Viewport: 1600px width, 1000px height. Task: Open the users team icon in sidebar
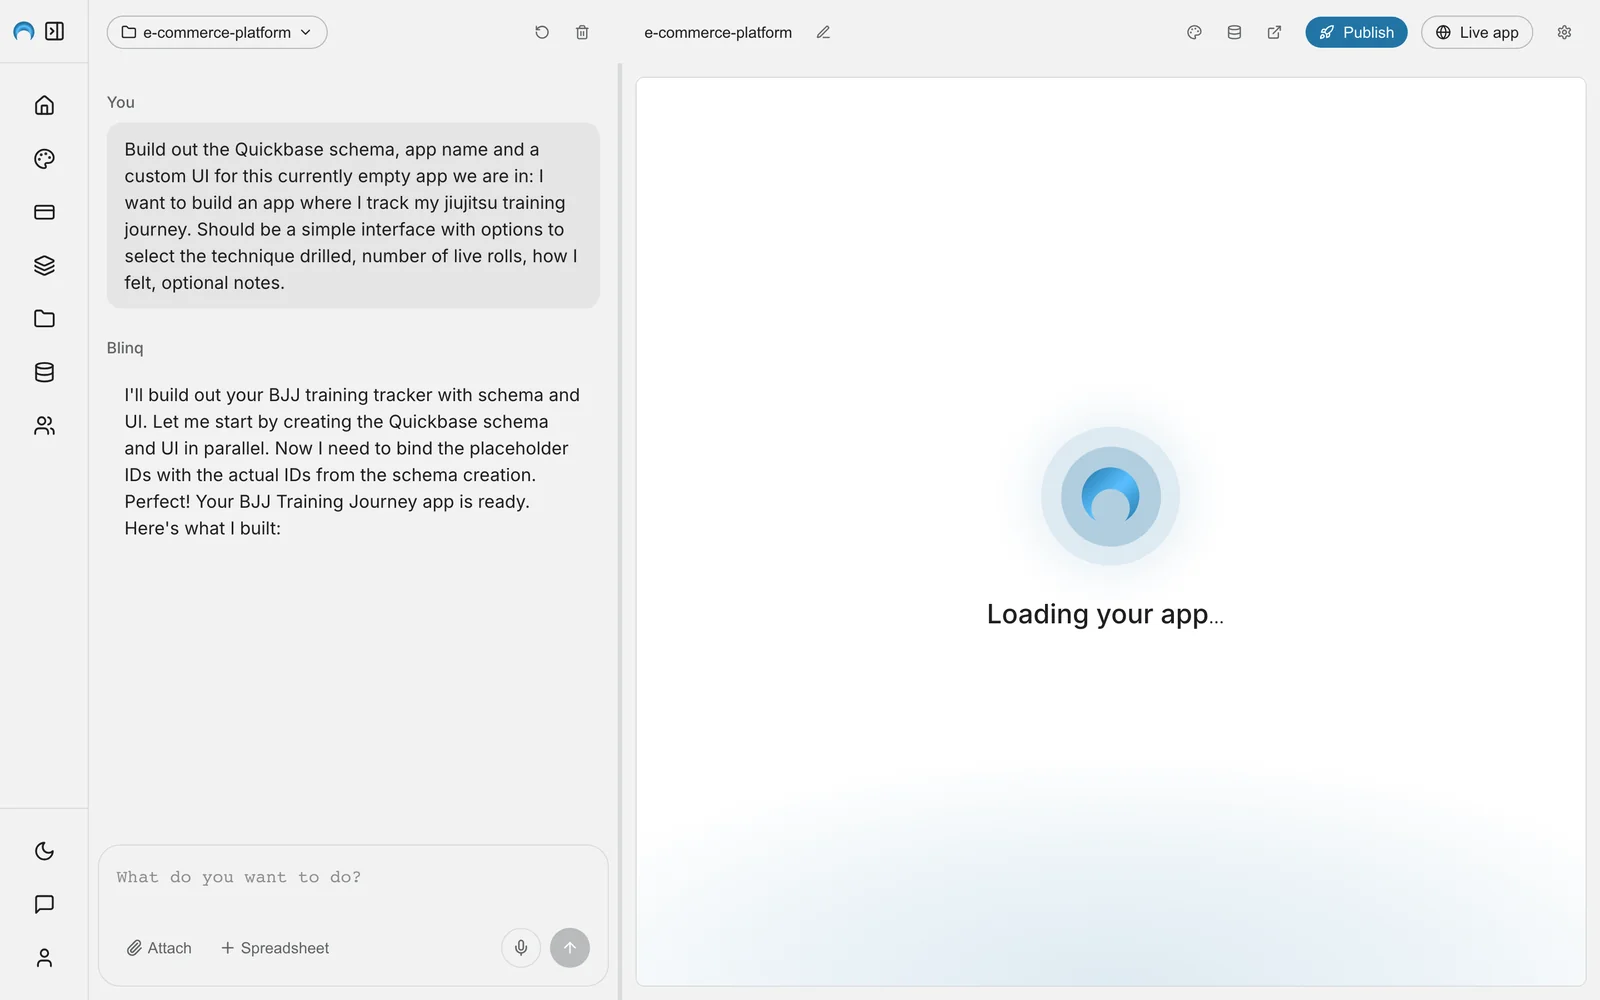click(44, 425)
